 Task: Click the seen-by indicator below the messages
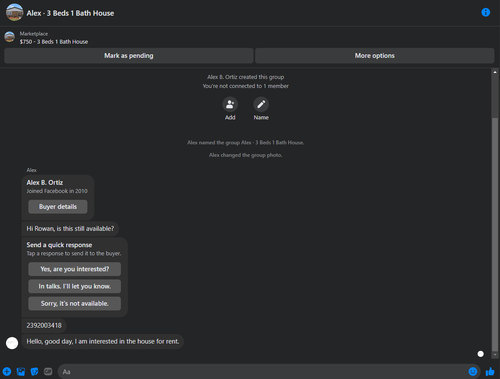tap(480, 354)
